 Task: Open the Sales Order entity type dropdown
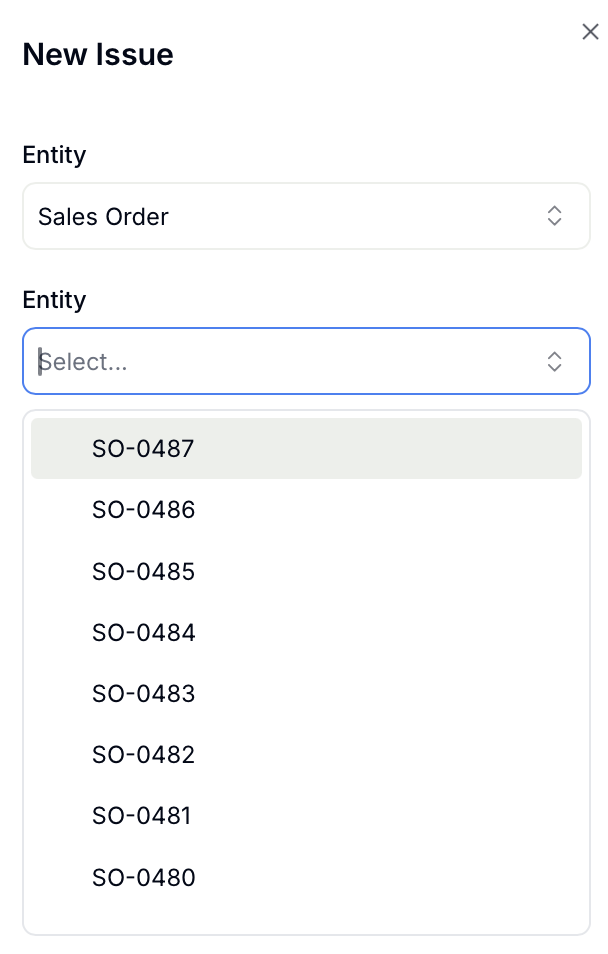point(306,216)
